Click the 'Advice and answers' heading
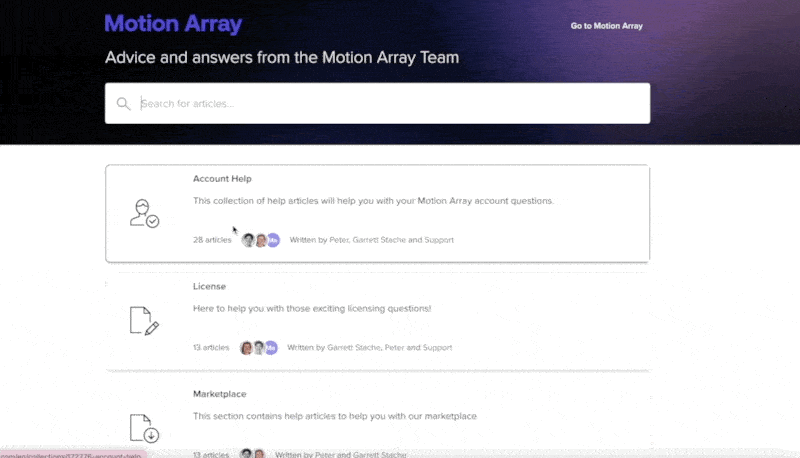This screenshot has width=800, height=458. click(x=282, y=58)
